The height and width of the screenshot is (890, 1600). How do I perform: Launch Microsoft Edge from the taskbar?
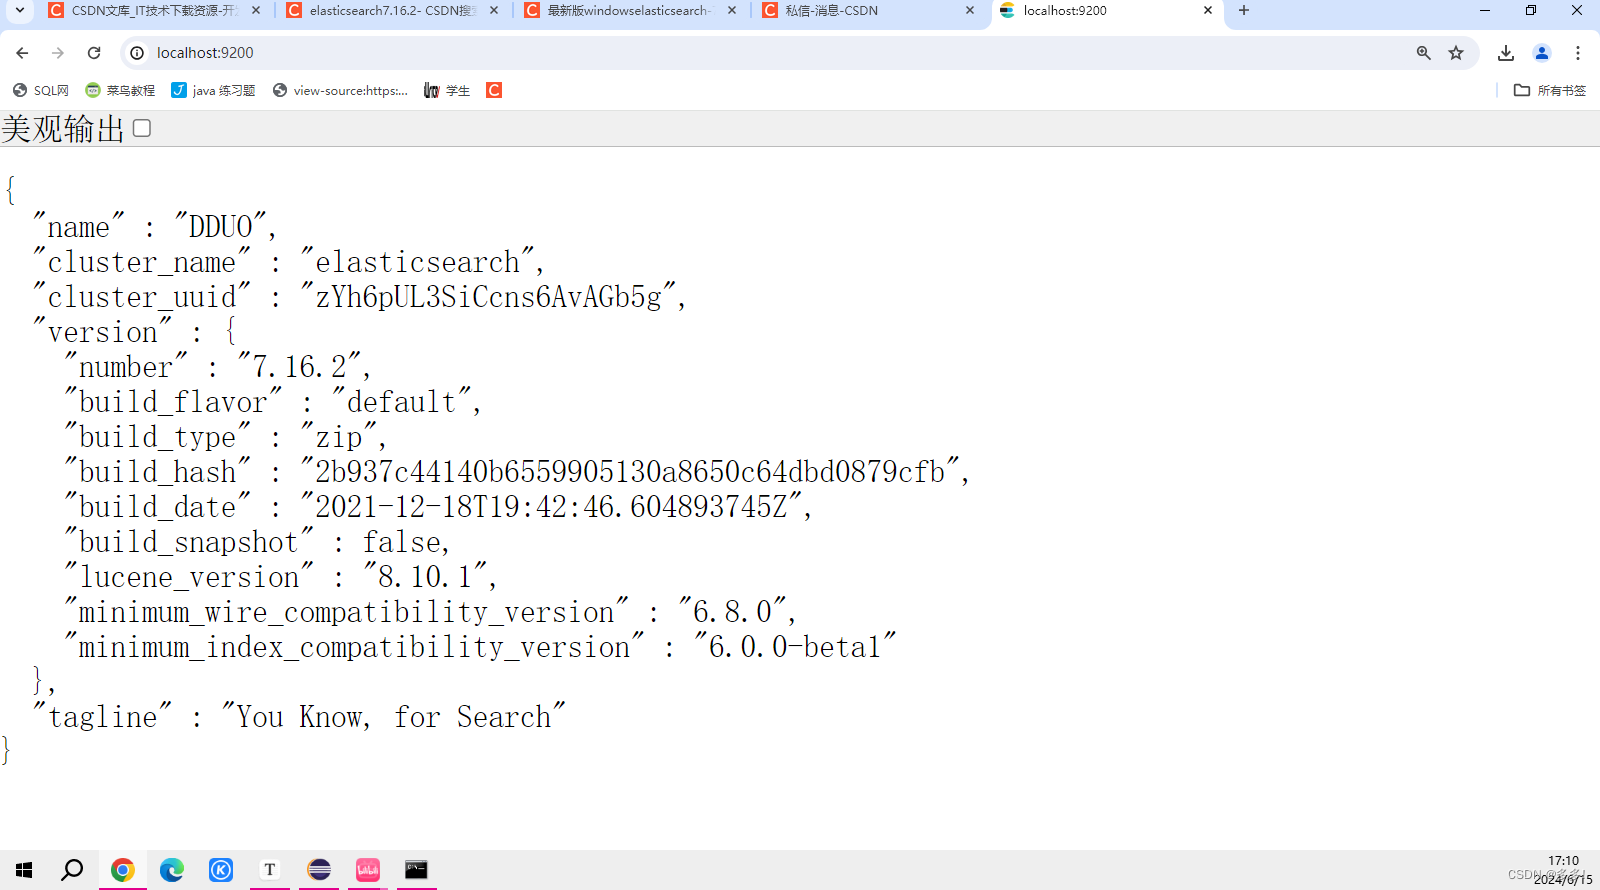pos(172,870)
